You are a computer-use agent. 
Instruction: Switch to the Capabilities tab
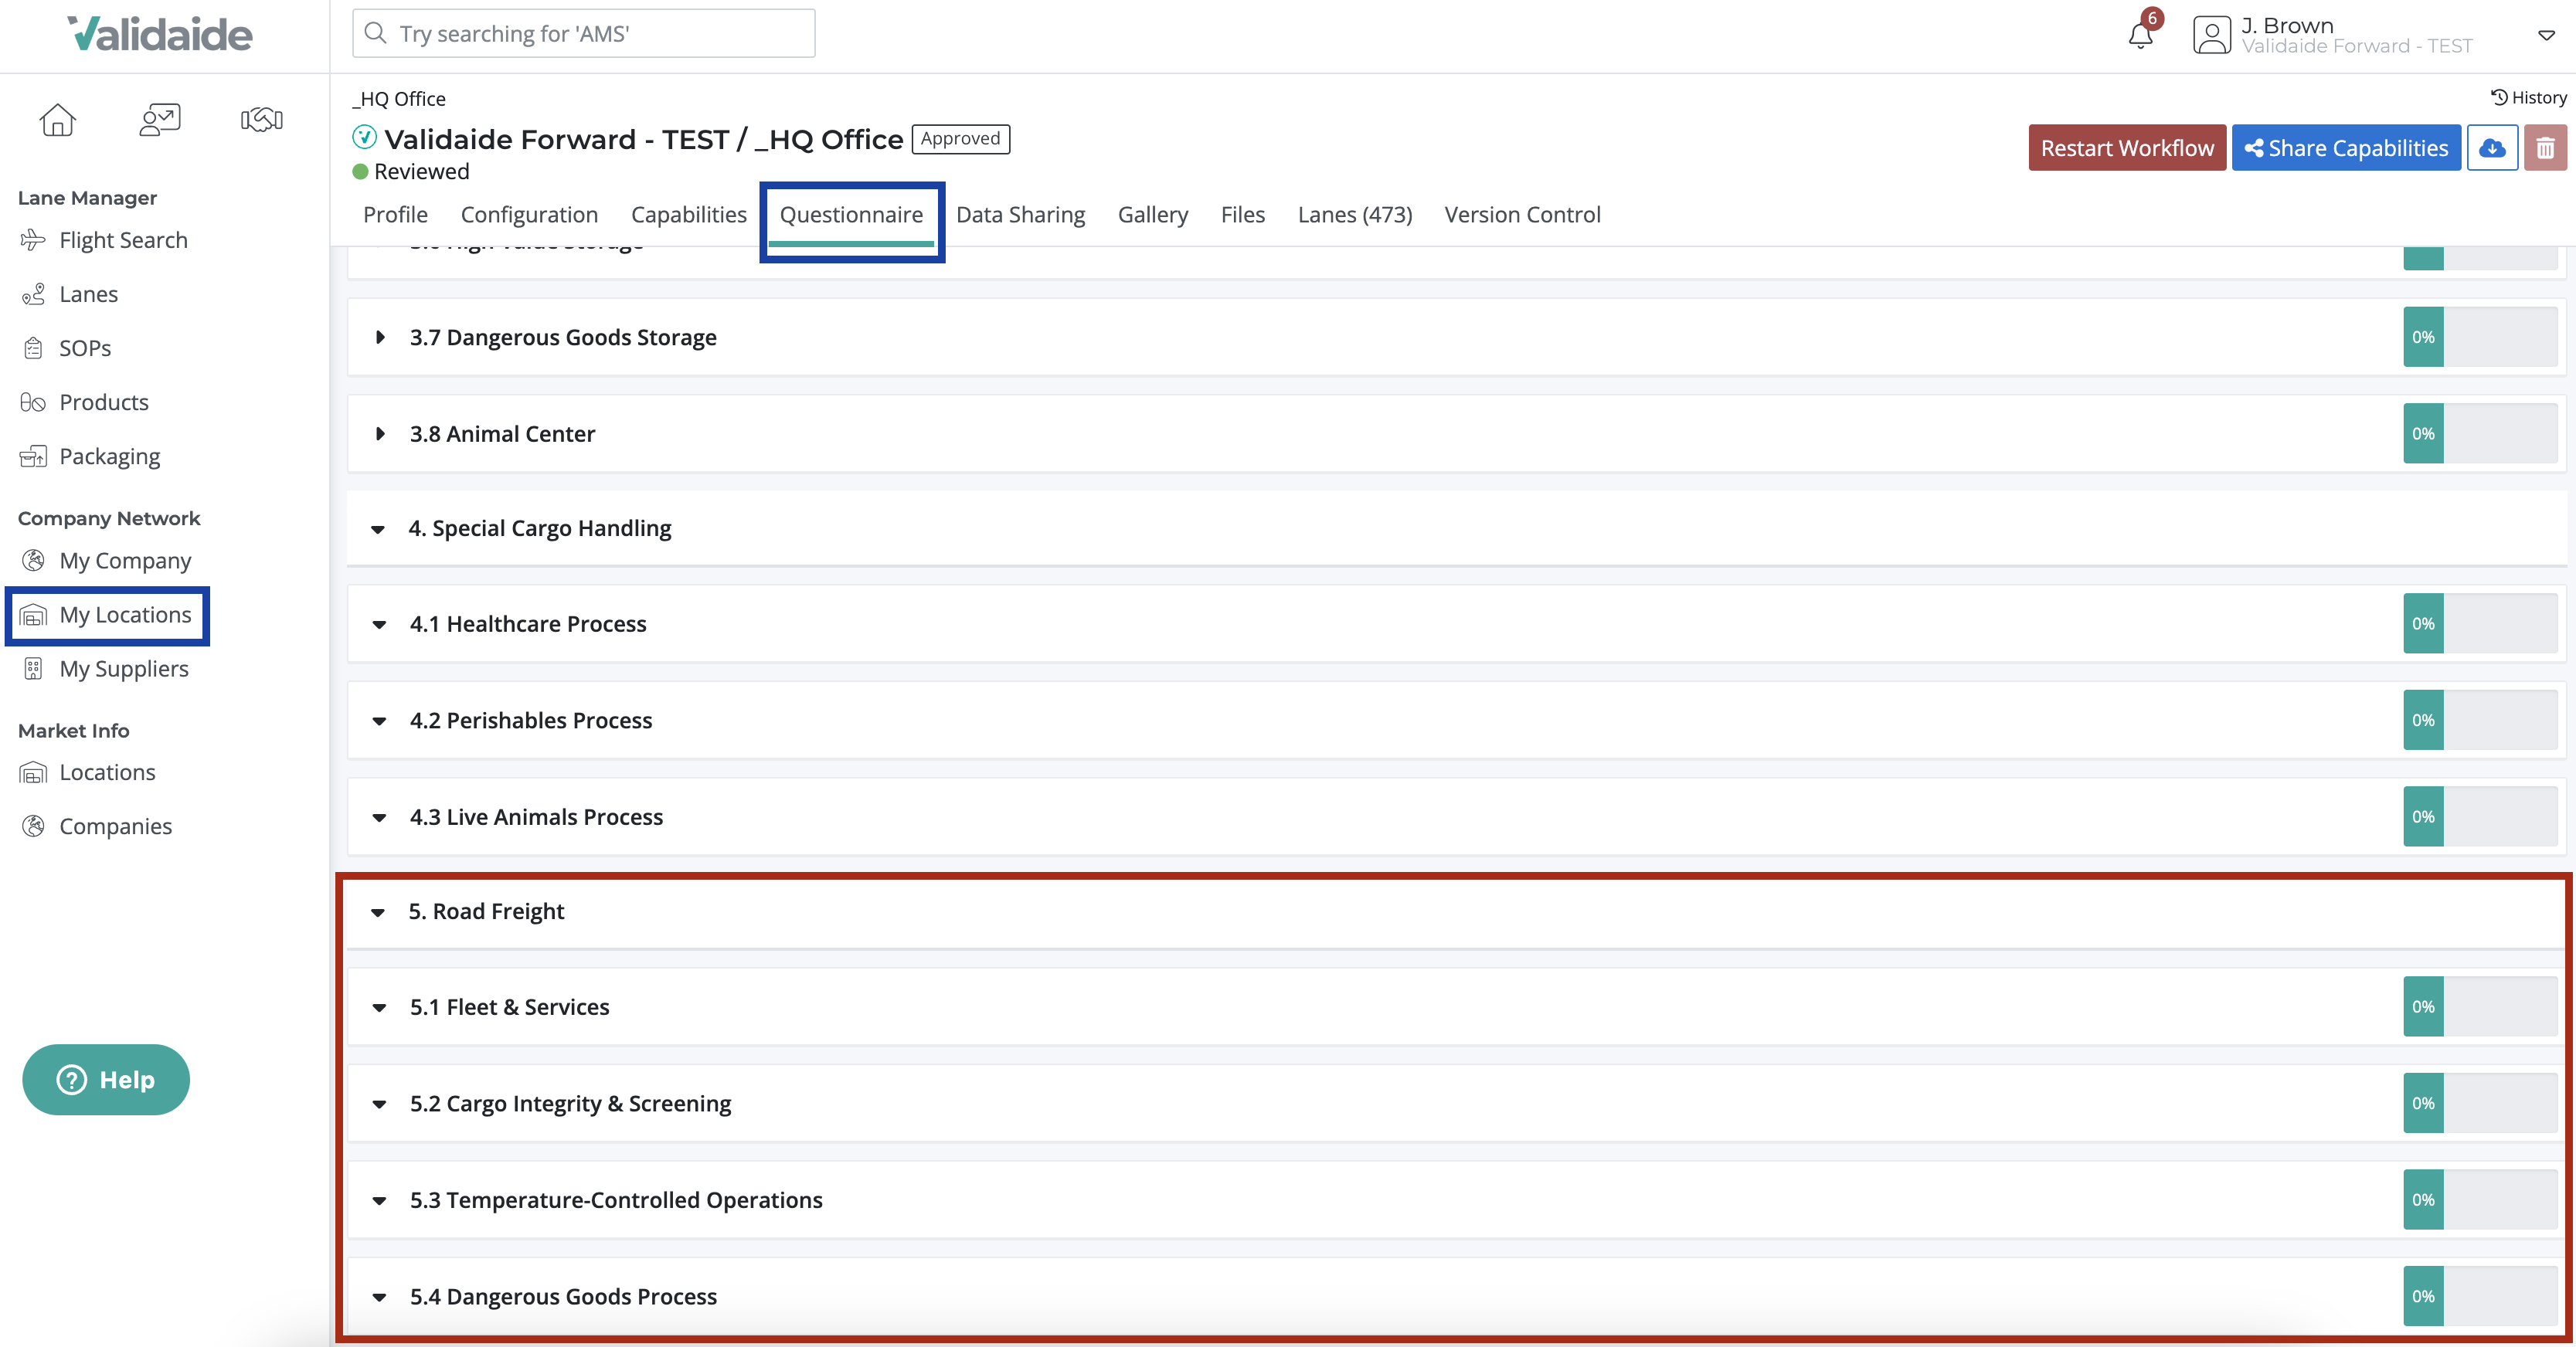click(689, 214)
